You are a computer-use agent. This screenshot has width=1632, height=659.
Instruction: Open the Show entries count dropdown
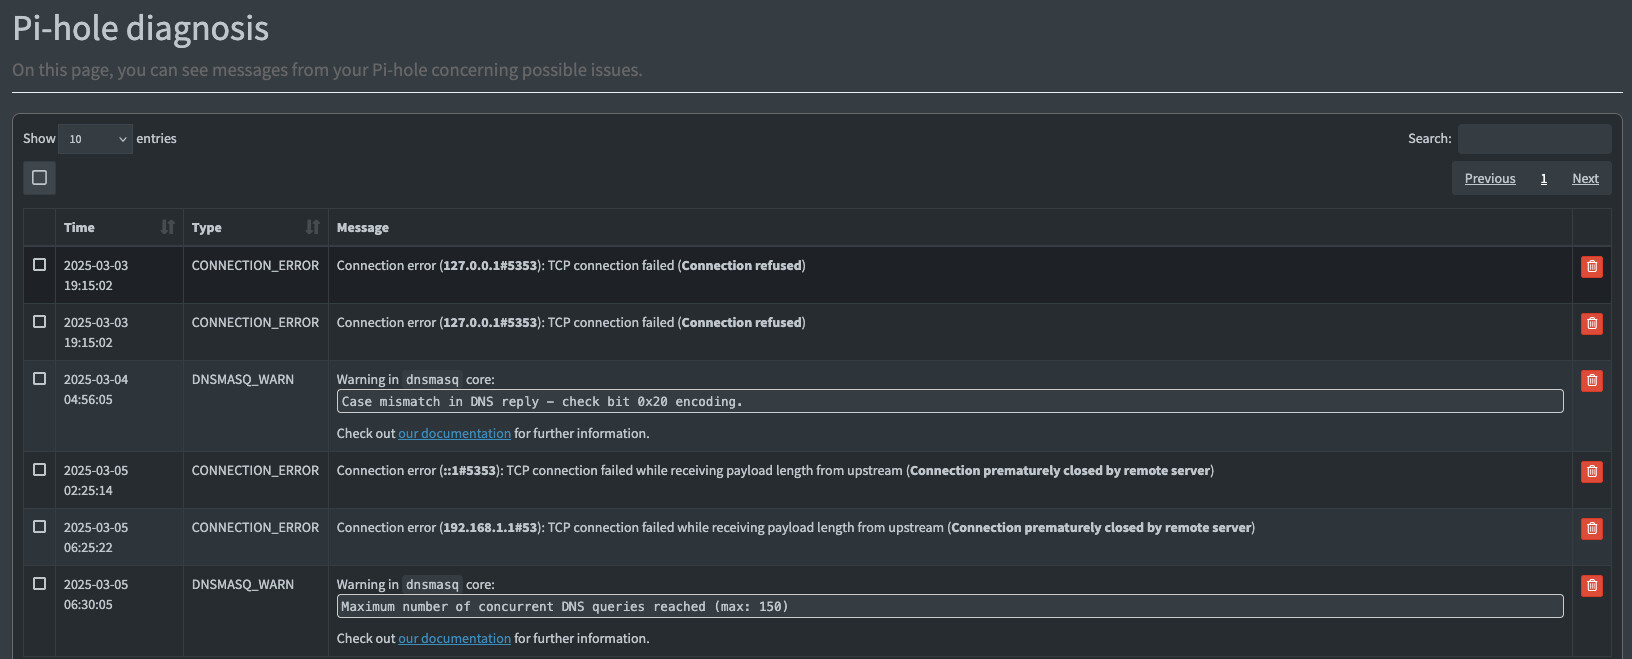tap(95, 139)
